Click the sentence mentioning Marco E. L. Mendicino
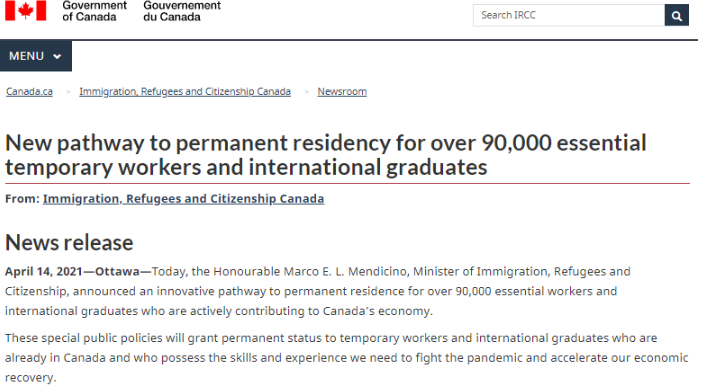 (x=317, y=291)
